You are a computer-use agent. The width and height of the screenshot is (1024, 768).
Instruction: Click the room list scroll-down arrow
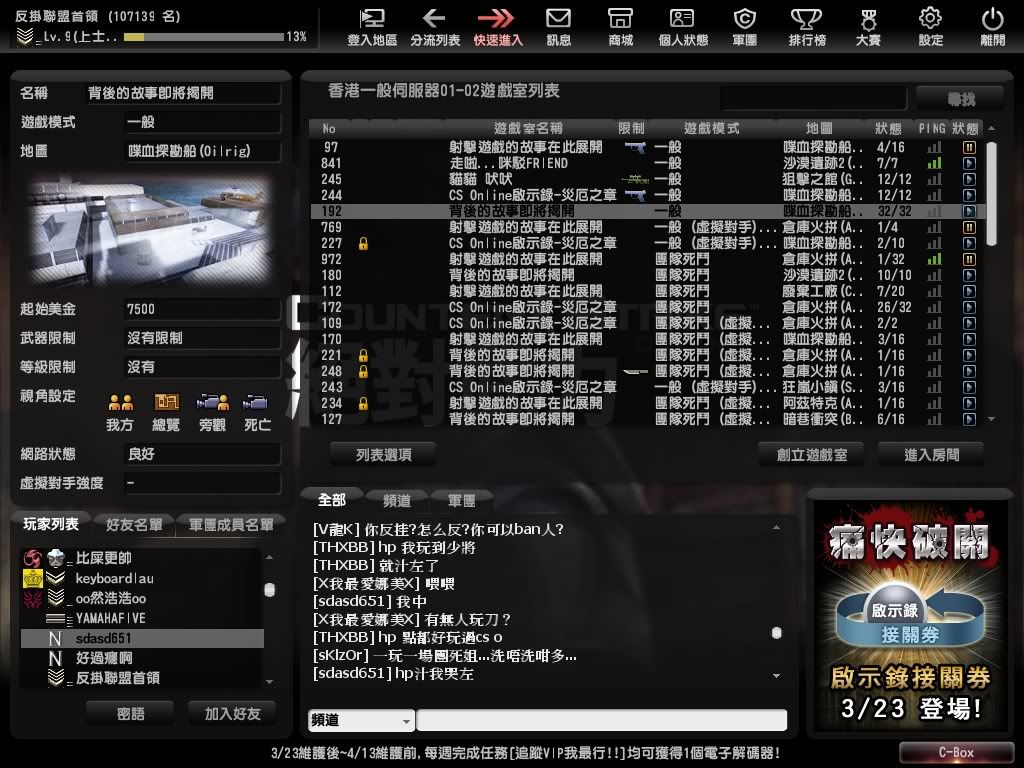tap(991, 420)
